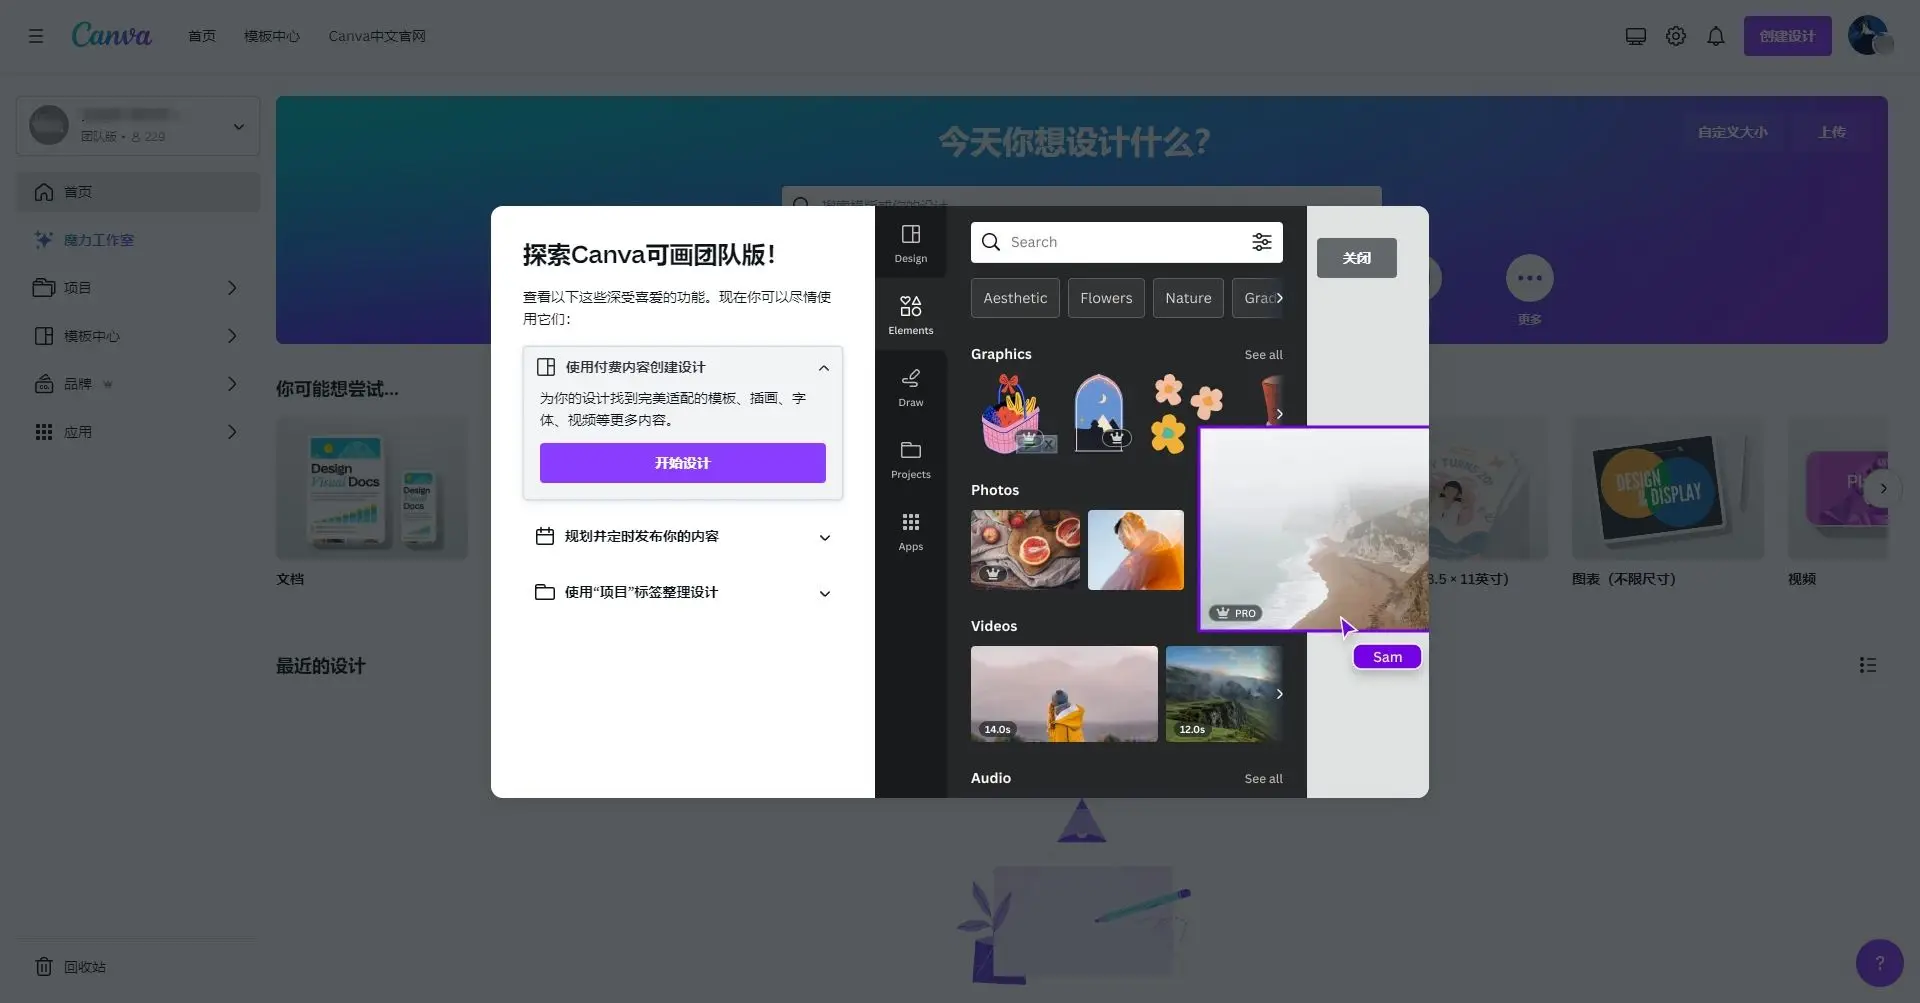Open 首页 in top navigation

click(202, 36)
